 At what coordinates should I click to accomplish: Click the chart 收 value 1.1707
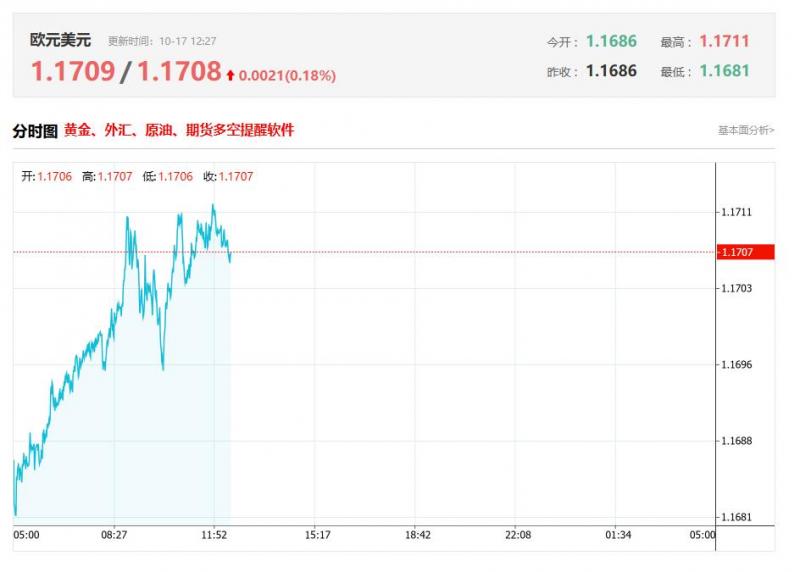pyautogui.click(x=236, y=177)
